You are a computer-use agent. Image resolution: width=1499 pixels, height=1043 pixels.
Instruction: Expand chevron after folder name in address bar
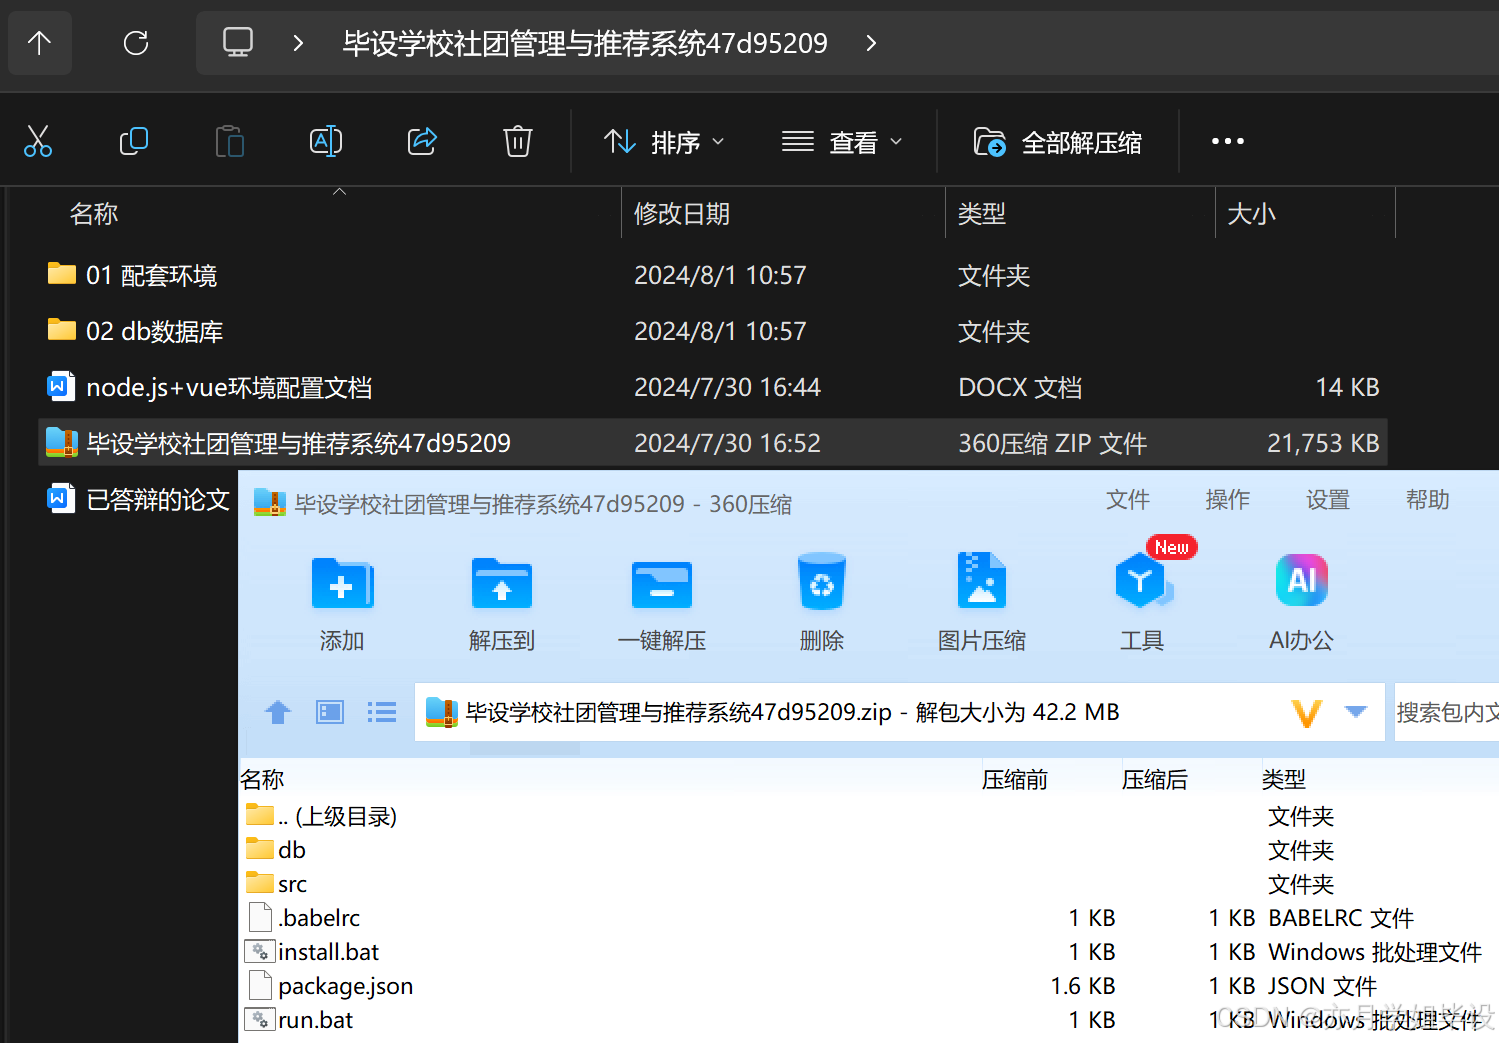click(x=871, y=43)
